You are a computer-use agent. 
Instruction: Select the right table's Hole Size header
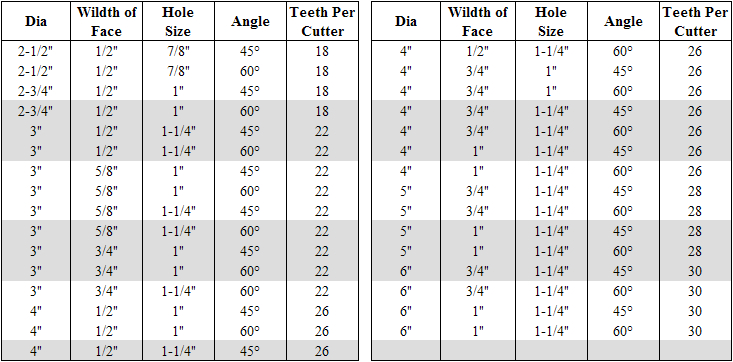point(550,22)
